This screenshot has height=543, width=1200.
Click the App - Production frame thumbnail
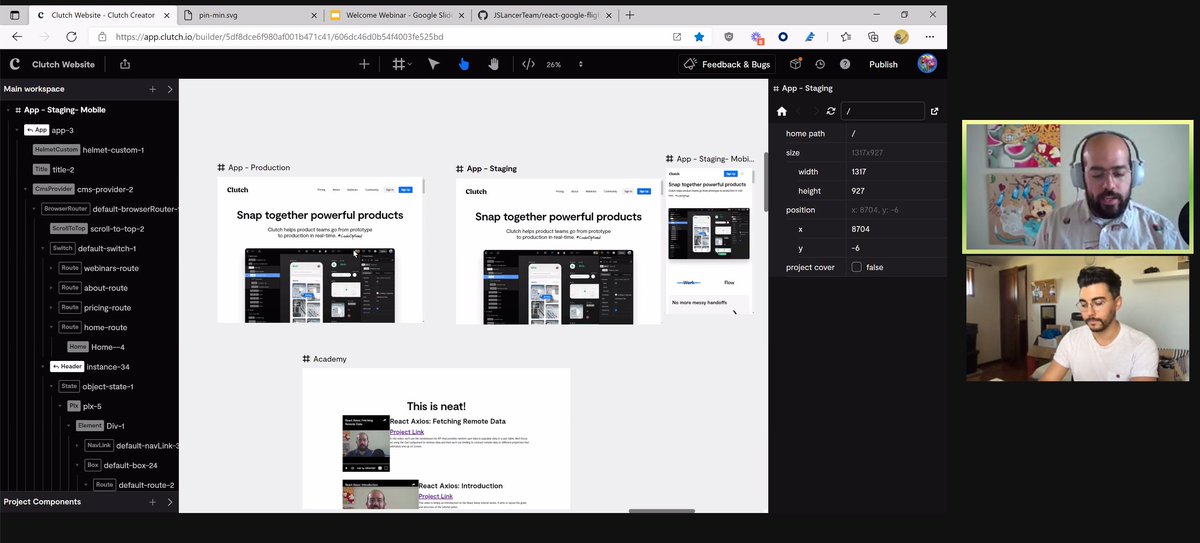[320, 250]
